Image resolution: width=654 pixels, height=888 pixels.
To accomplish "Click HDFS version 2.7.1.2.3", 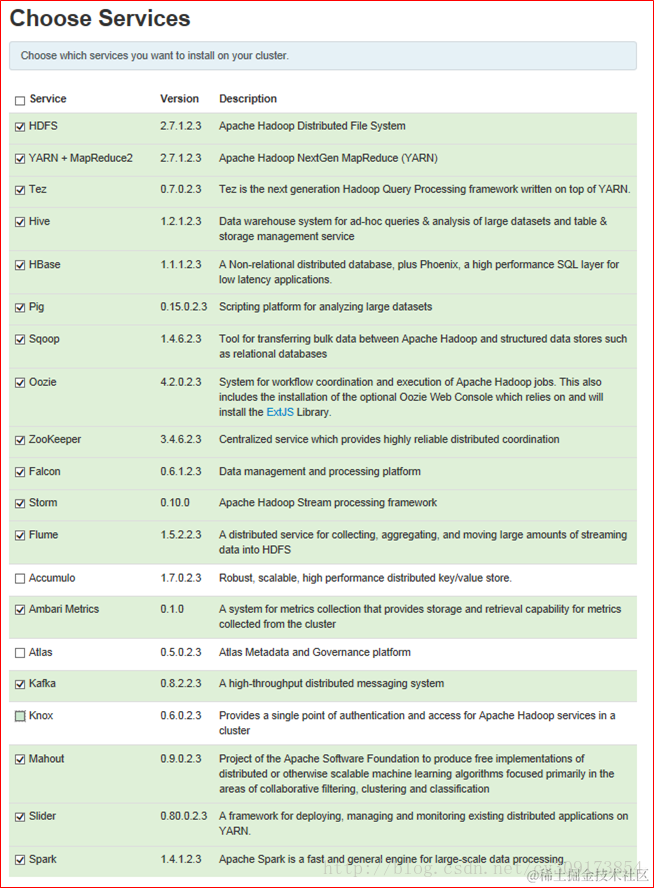I will pyautogui.click(x=181, y=126).
